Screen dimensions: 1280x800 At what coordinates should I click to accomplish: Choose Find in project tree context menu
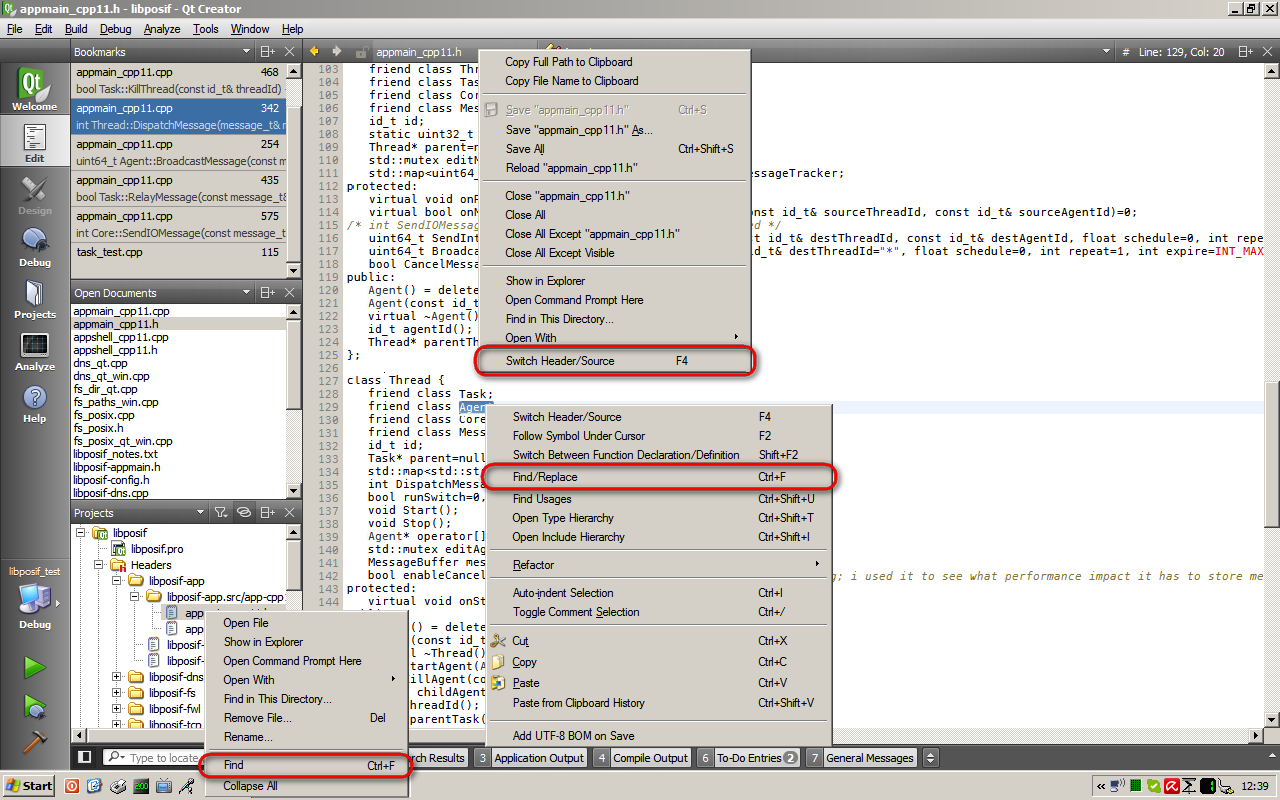pos(304,765)
